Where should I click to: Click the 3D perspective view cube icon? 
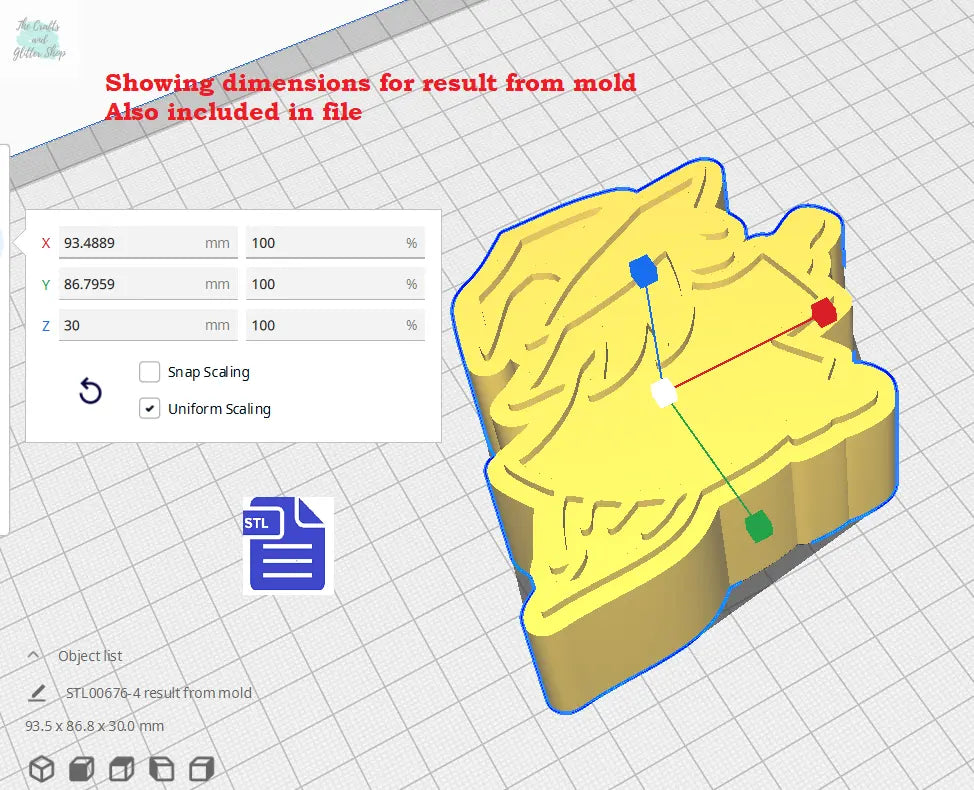(x=41, y=769)
